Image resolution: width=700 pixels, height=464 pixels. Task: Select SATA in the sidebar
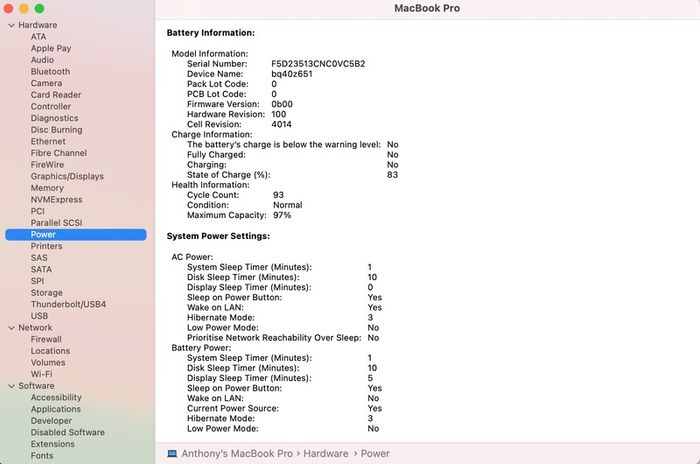42,269
